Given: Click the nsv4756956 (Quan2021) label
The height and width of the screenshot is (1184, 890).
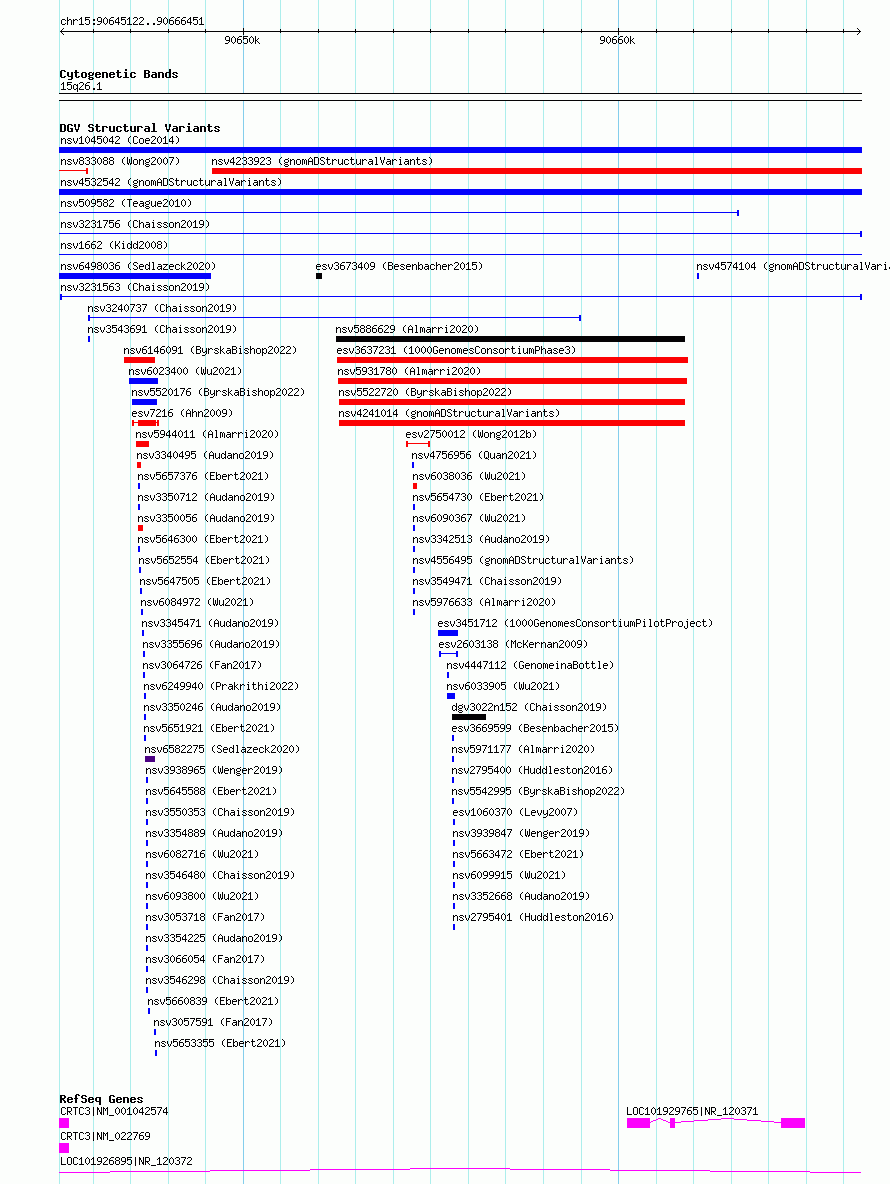Looking at the screenshot, I should click(x=474, y=456).
